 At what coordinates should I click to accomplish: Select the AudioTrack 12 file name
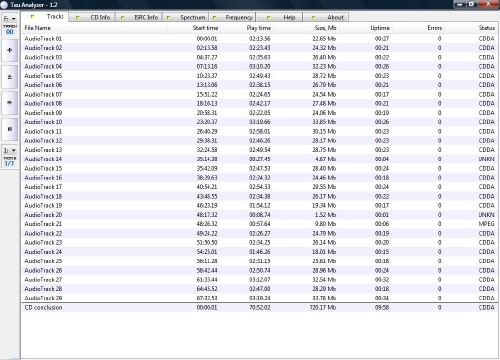pos(43,141)
